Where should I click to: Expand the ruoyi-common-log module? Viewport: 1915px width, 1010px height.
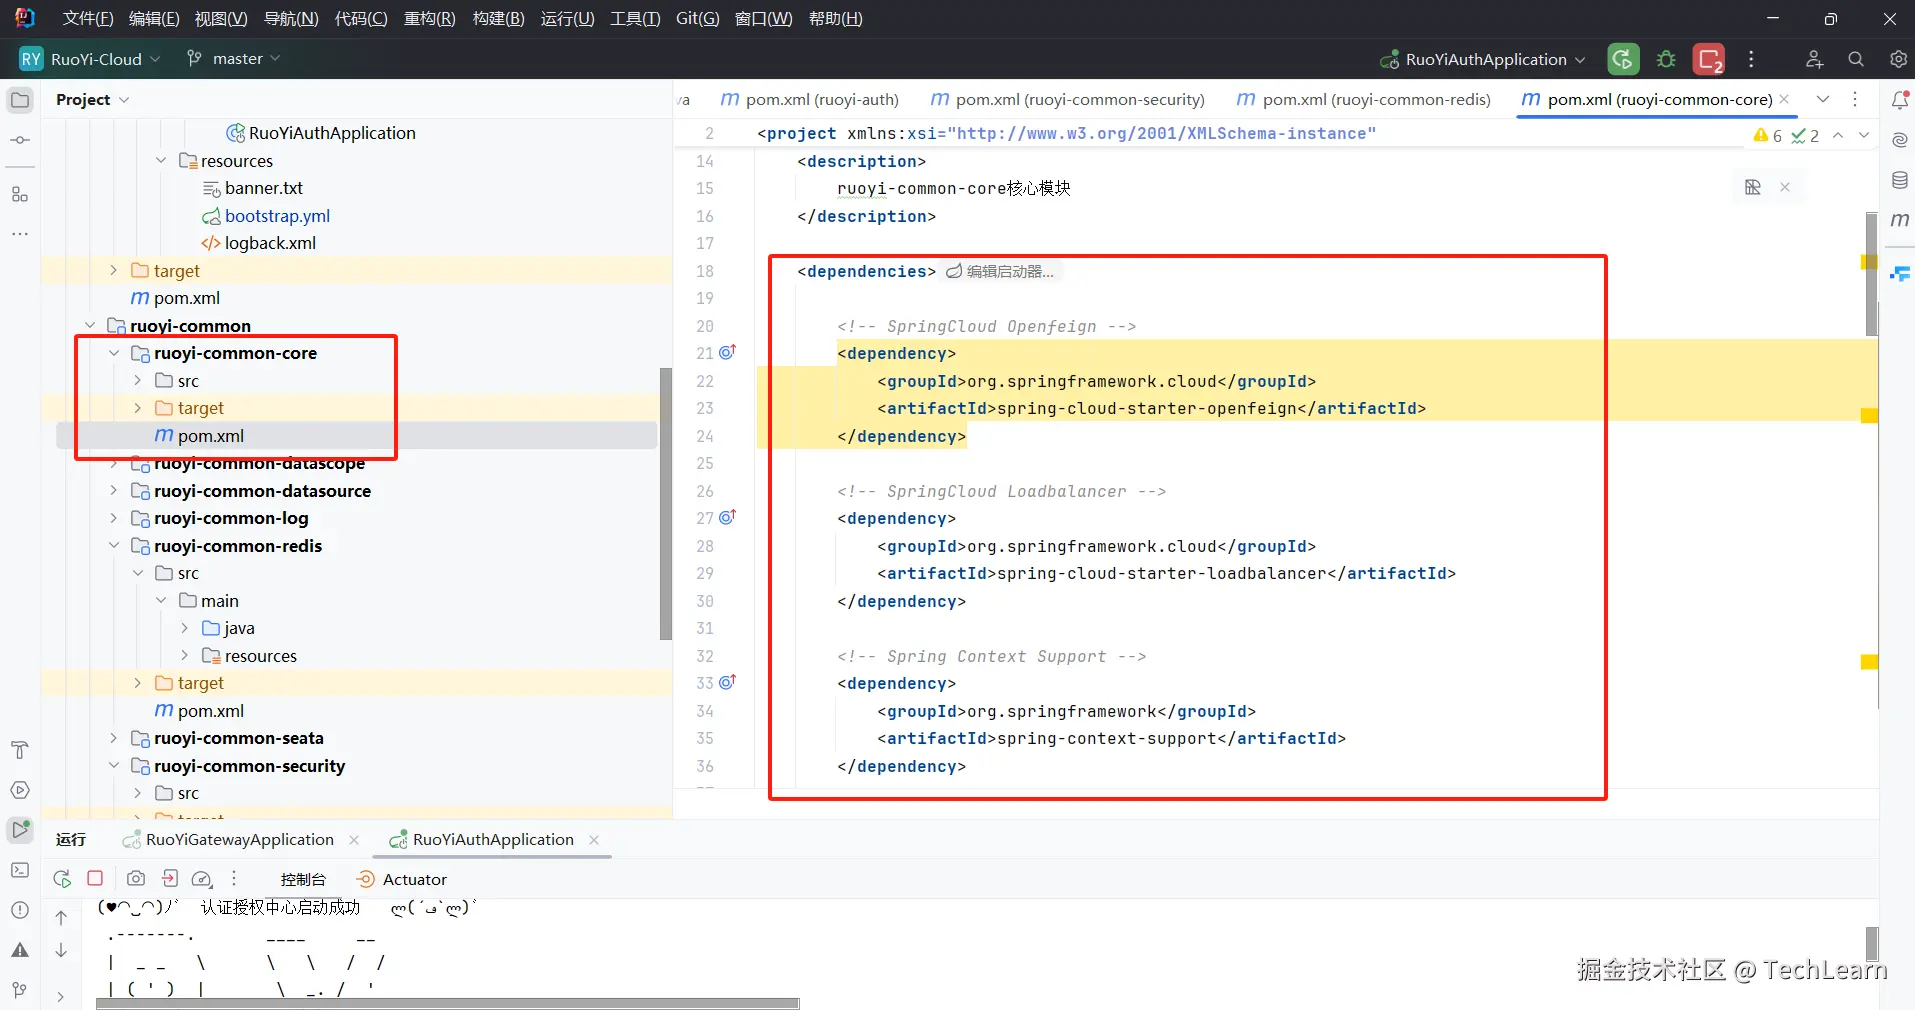(114, 518)
